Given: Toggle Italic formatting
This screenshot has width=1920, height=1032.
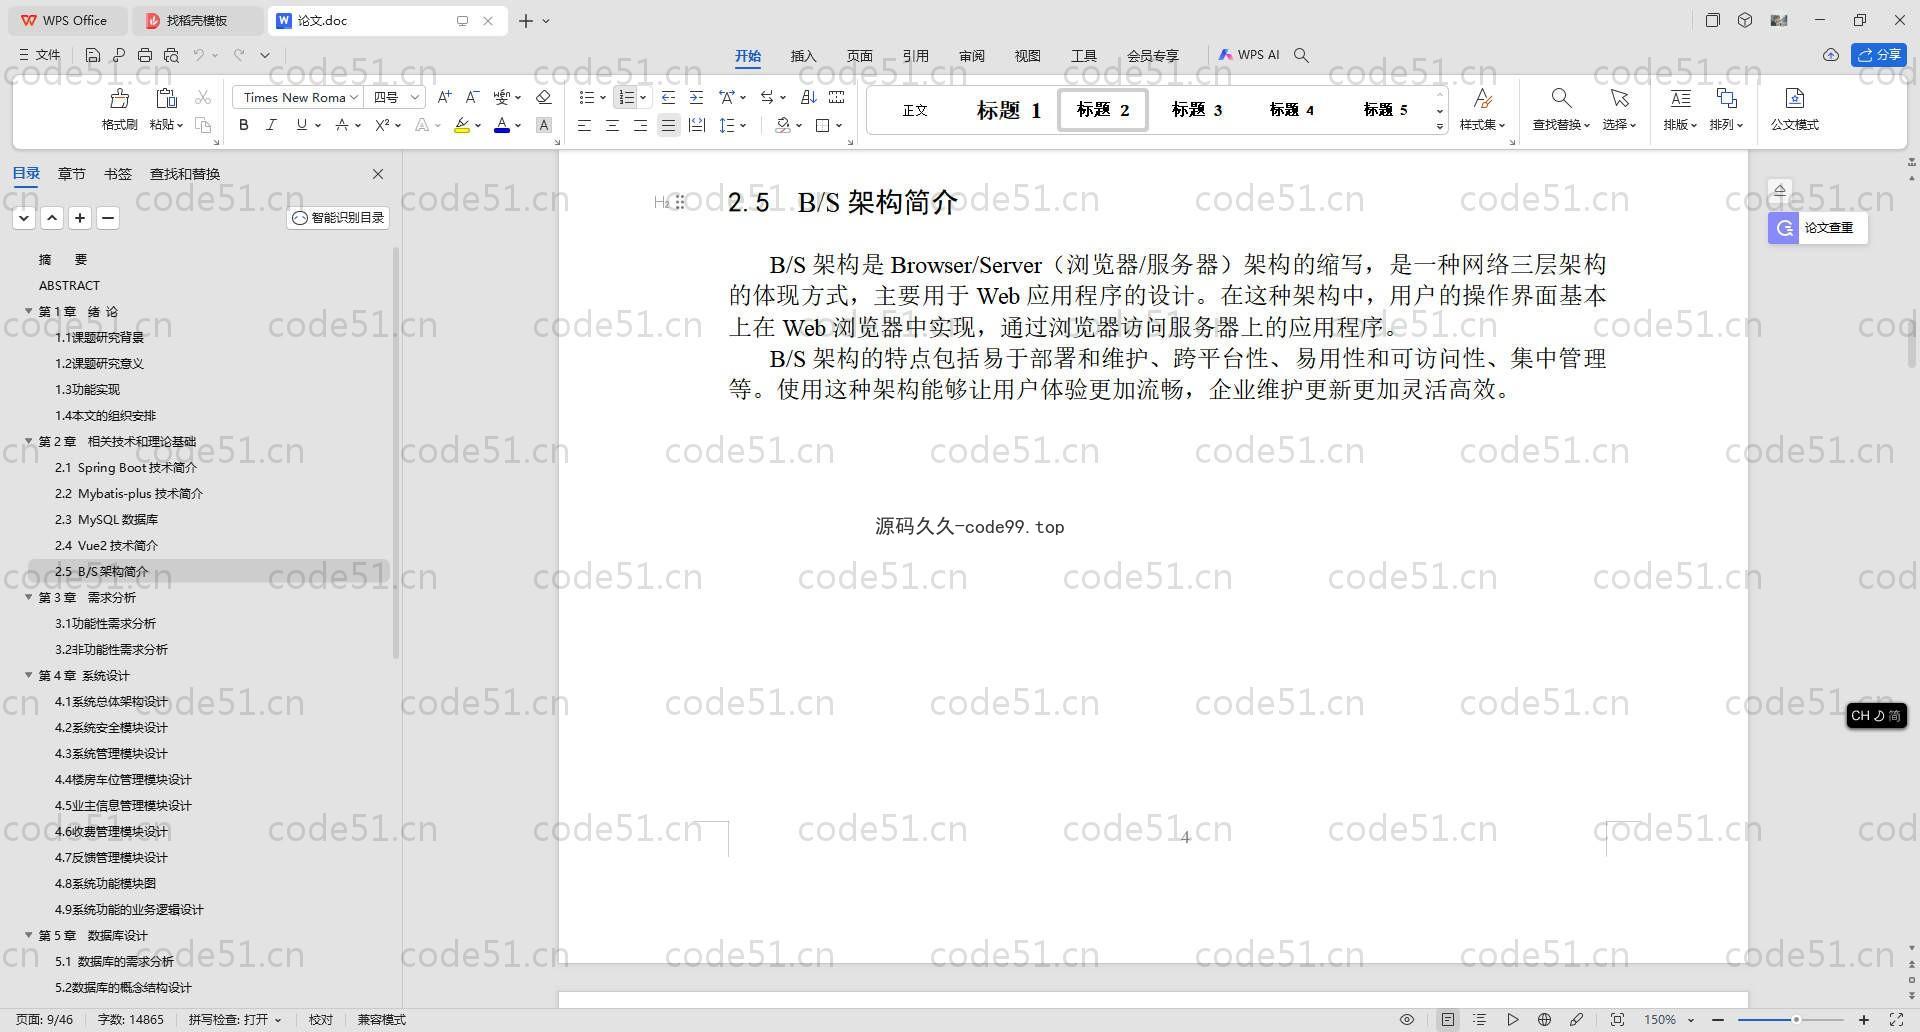Looking at the screenshot, I should (x=271, y=125).
